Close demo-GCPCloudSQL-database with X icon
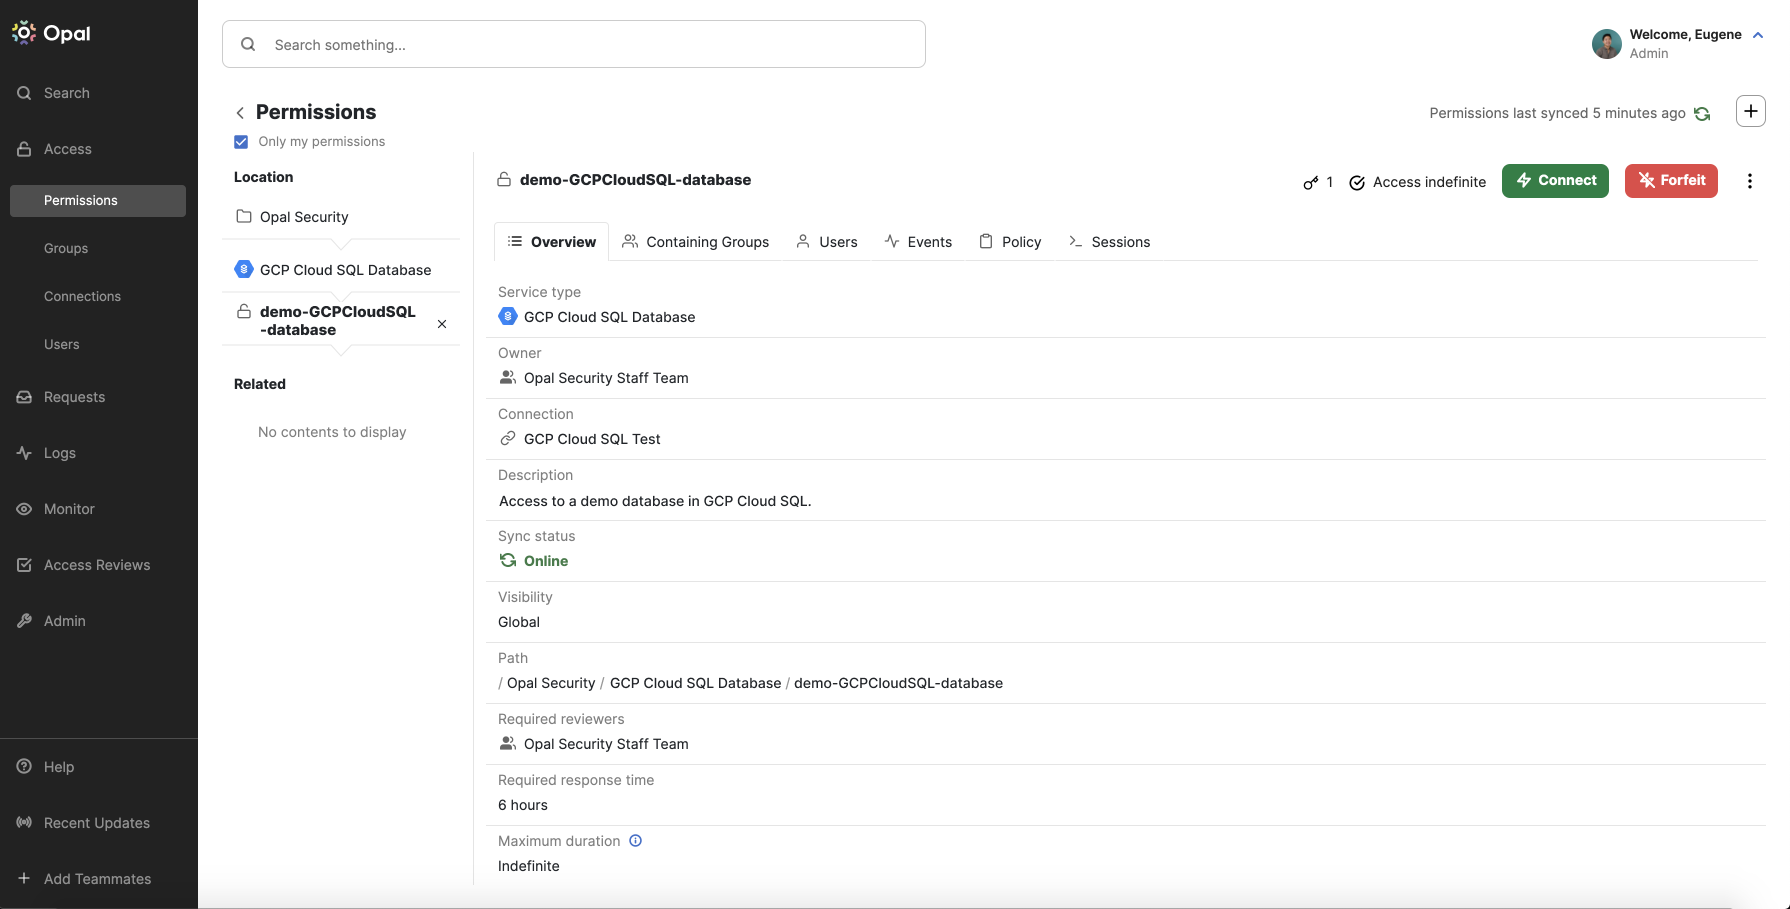This screenshot has width=1790, height=909. (442, 324)
